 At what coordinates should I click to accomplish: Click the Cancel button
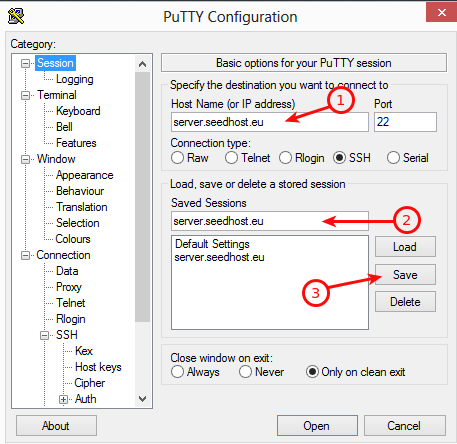pos(404,426)
